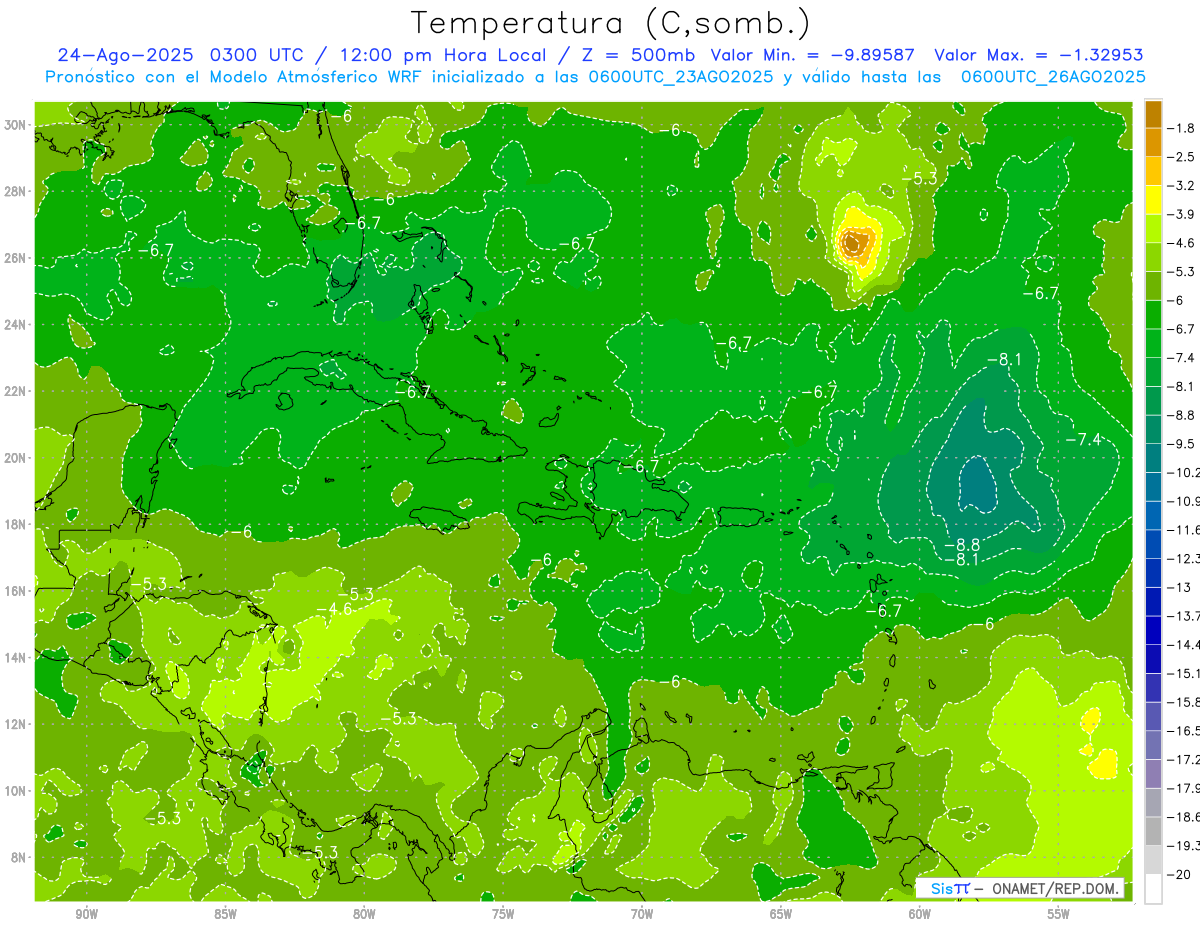This screenshot has height=927, width=1200.
Task: Click the teal legend swatch between -9.5 and -10.2
Action: pos(1153,458)
